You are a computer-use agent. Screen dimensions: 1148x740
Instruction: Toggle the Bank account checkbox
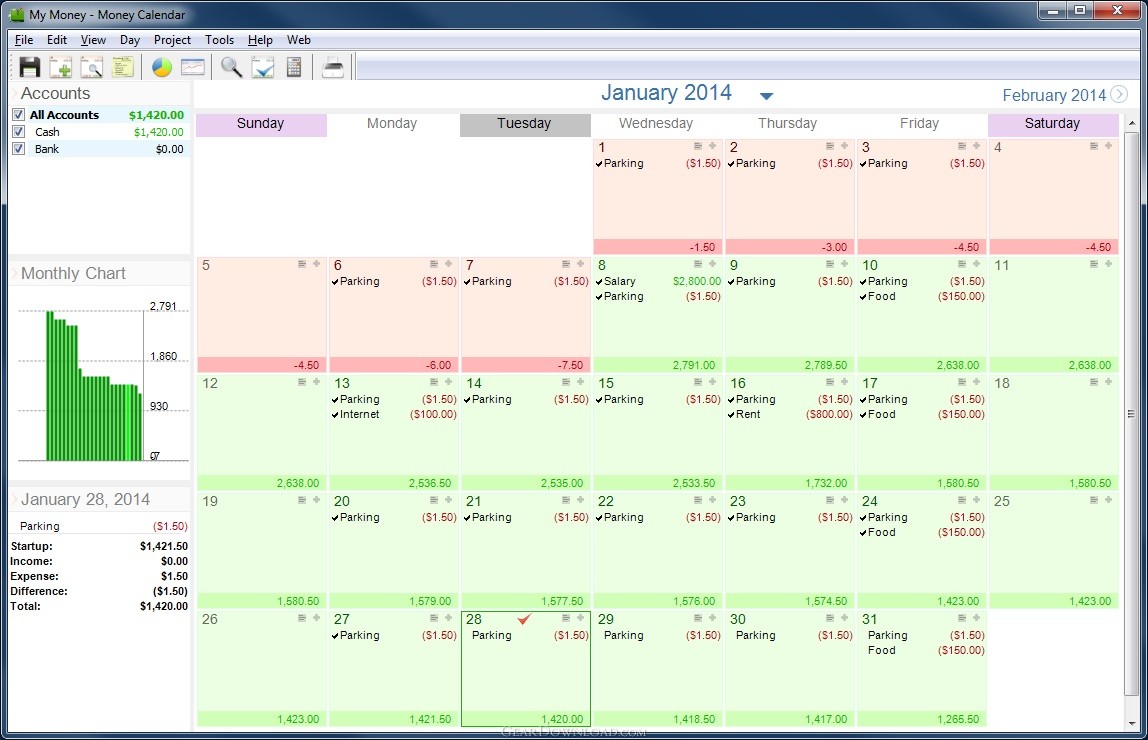[18, 149]
